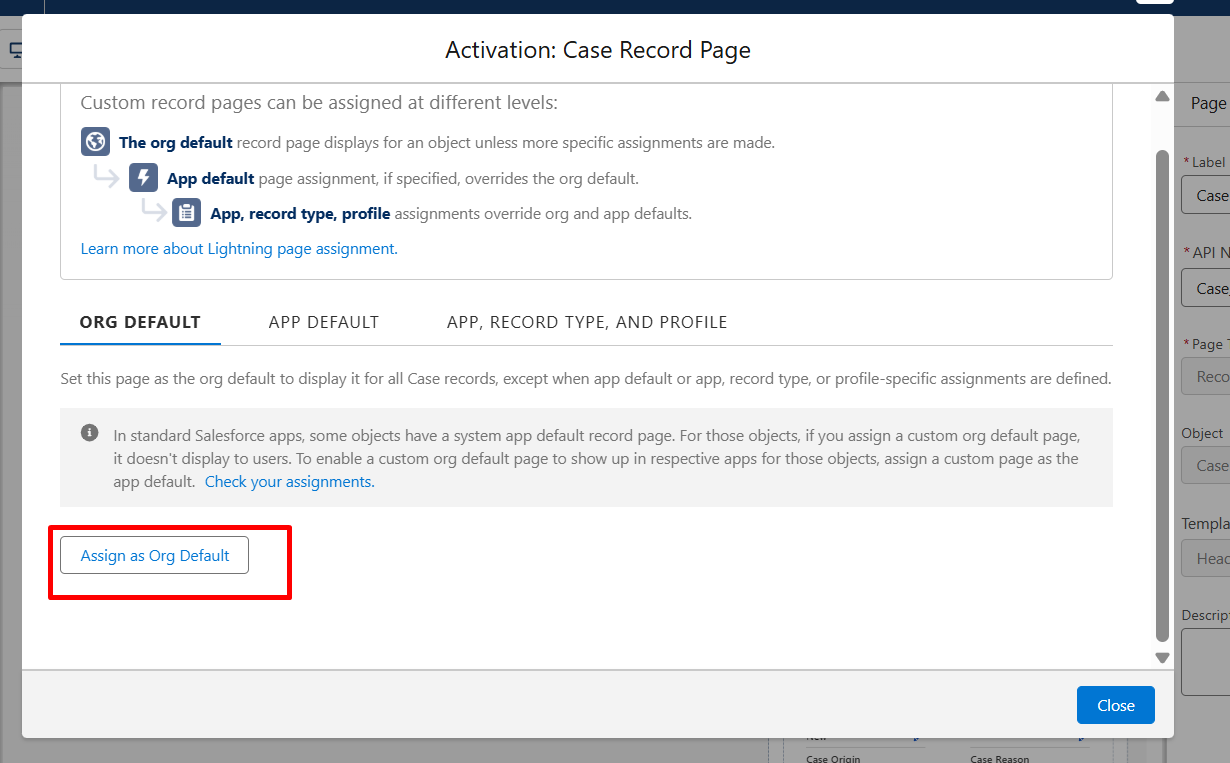Click the dialog's vertical scrollbar thumb

[x=1162, y=395]
